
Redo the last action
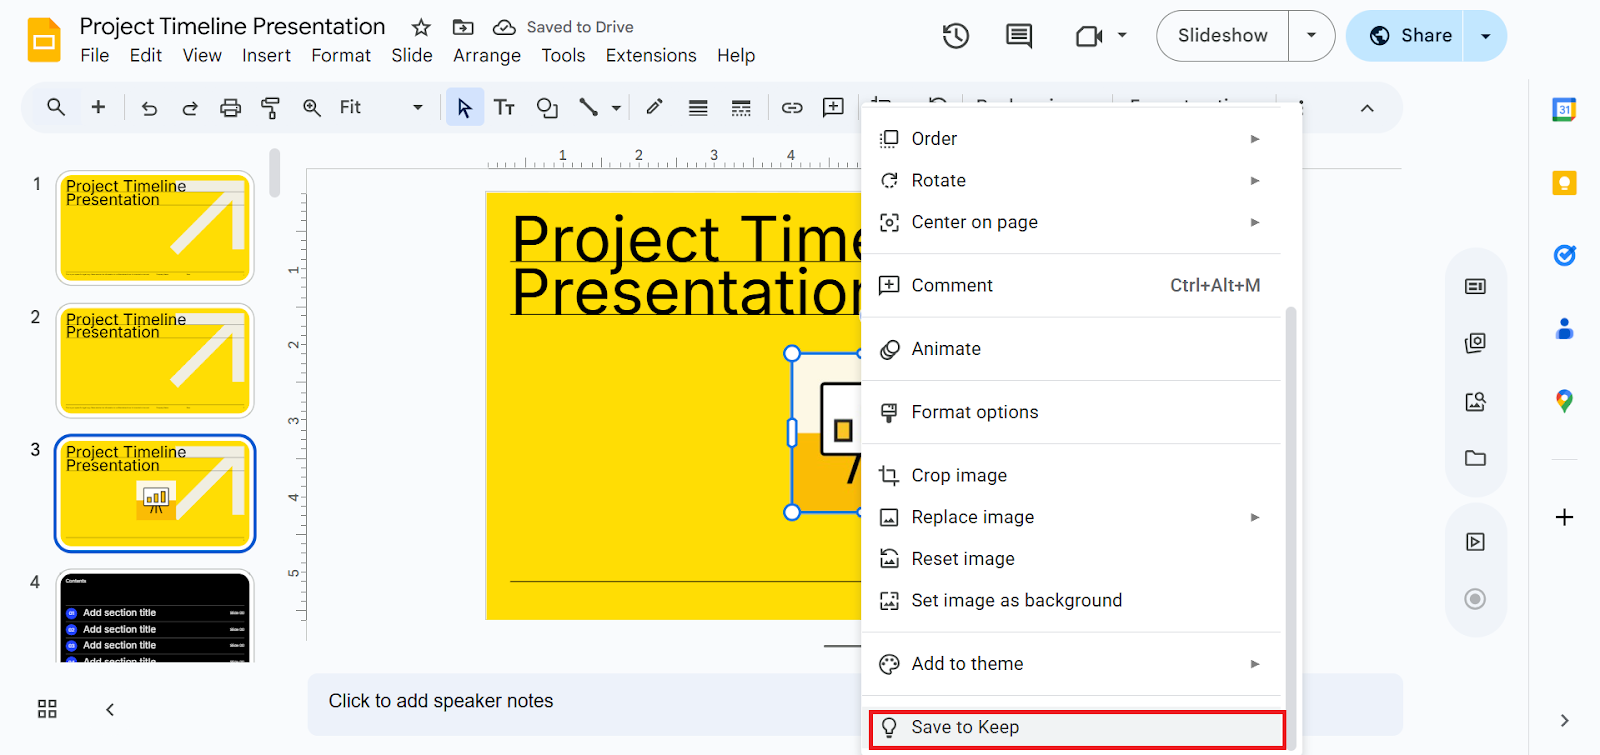[189, 108]
